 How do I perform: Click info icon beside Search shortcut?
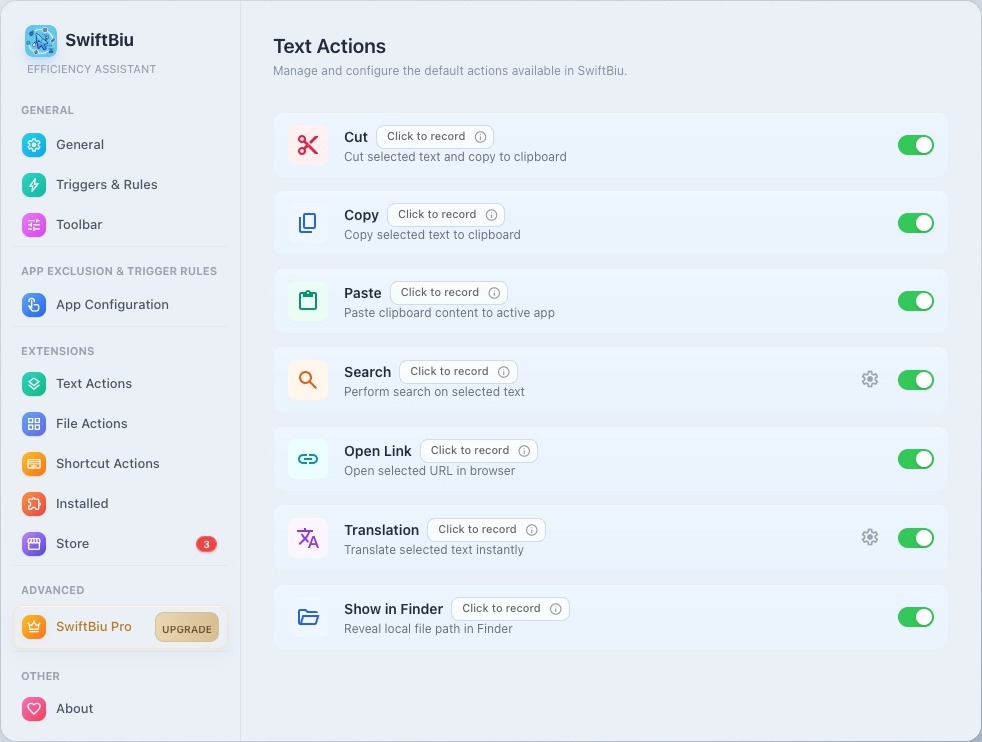504,372
